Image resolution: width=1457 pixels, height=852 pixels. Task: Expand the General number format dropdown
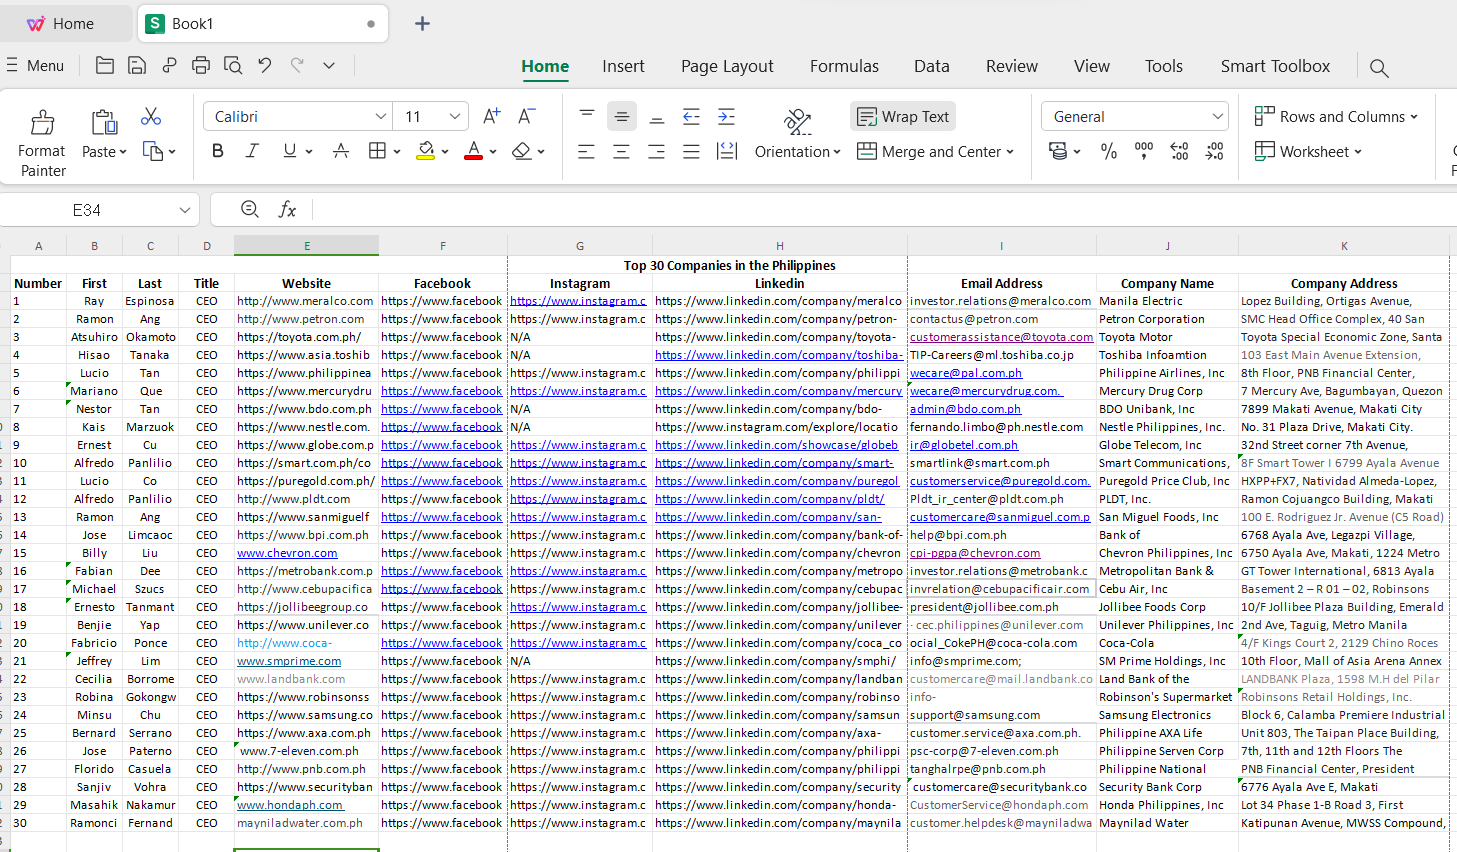(1217, 117)
